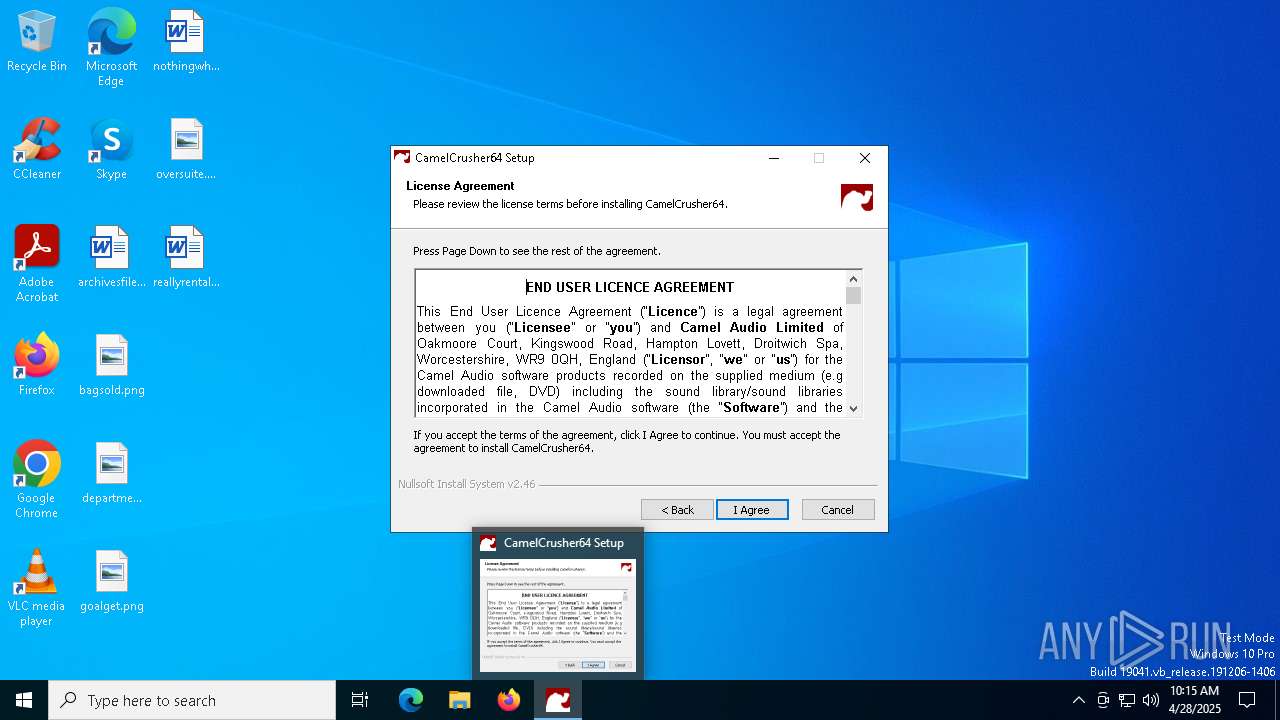
Task: Open File Explorer from taskbar
Action: [x=459, y=700]
